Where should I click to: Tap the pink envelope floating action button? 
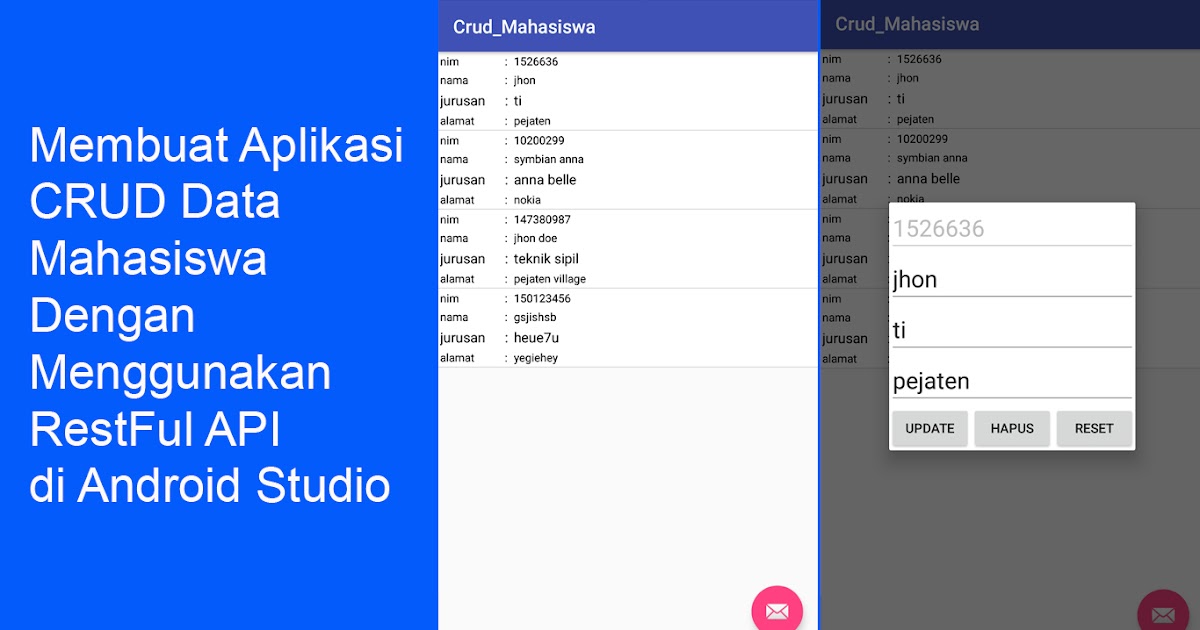777,610
